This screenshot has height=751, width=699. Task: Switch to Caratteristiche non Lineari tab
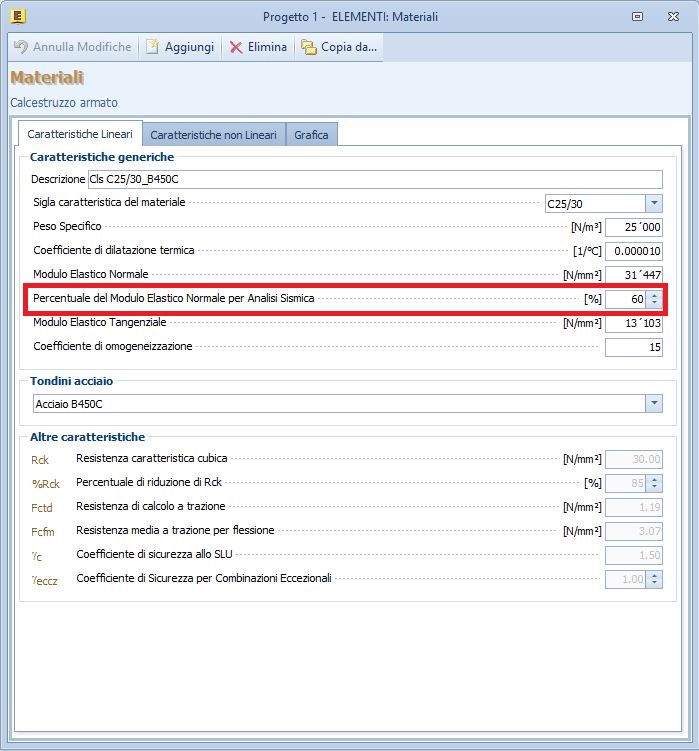click(x=213, y=135)
